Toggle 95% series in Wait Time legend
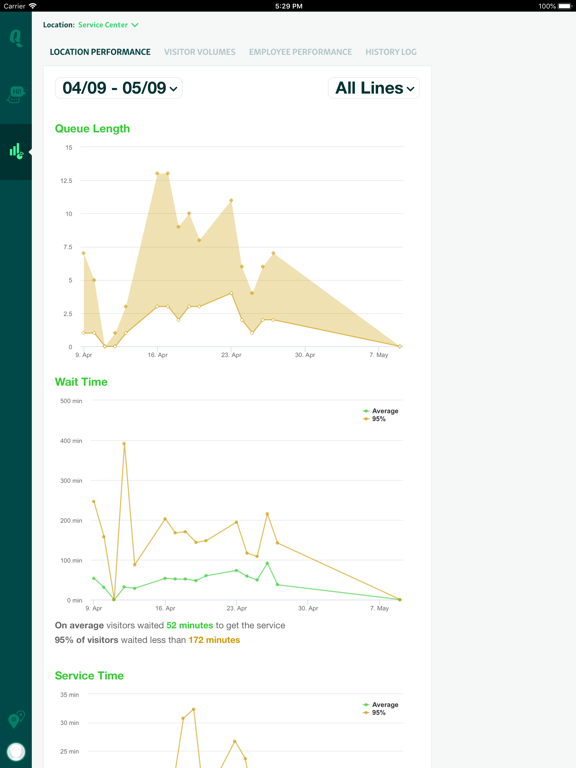The width and height of the screenshot is (576, 768). pos(374,419)
